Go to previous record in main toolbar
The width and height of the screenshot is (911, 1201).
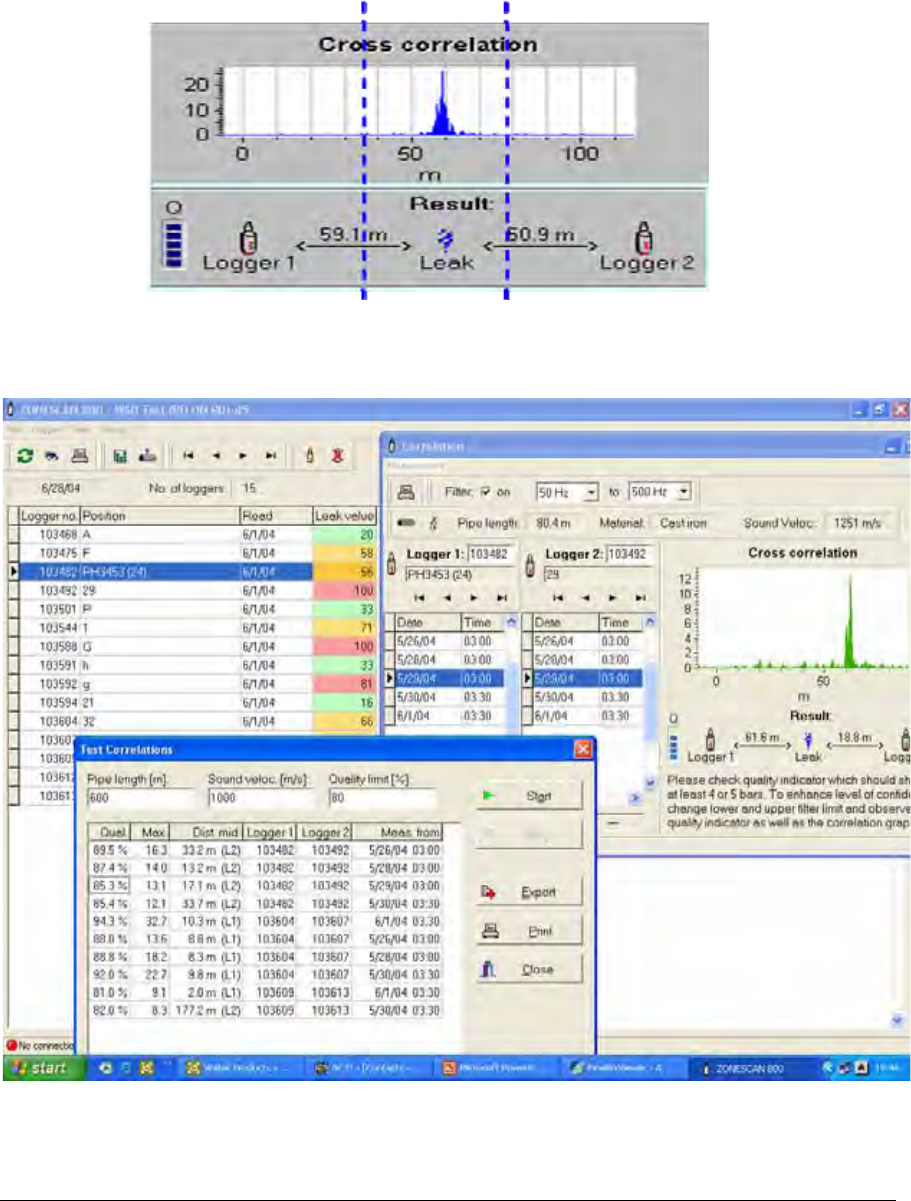click(215, 454)
